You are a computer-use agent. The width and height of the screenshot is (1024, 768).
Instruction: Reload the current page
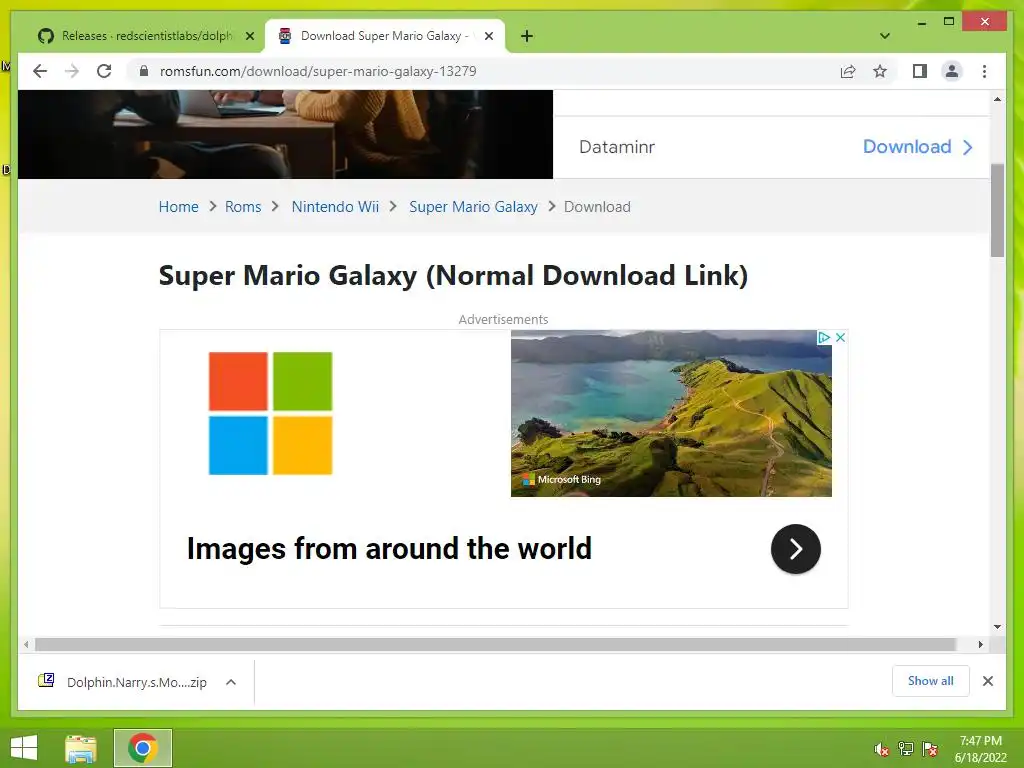104,71
